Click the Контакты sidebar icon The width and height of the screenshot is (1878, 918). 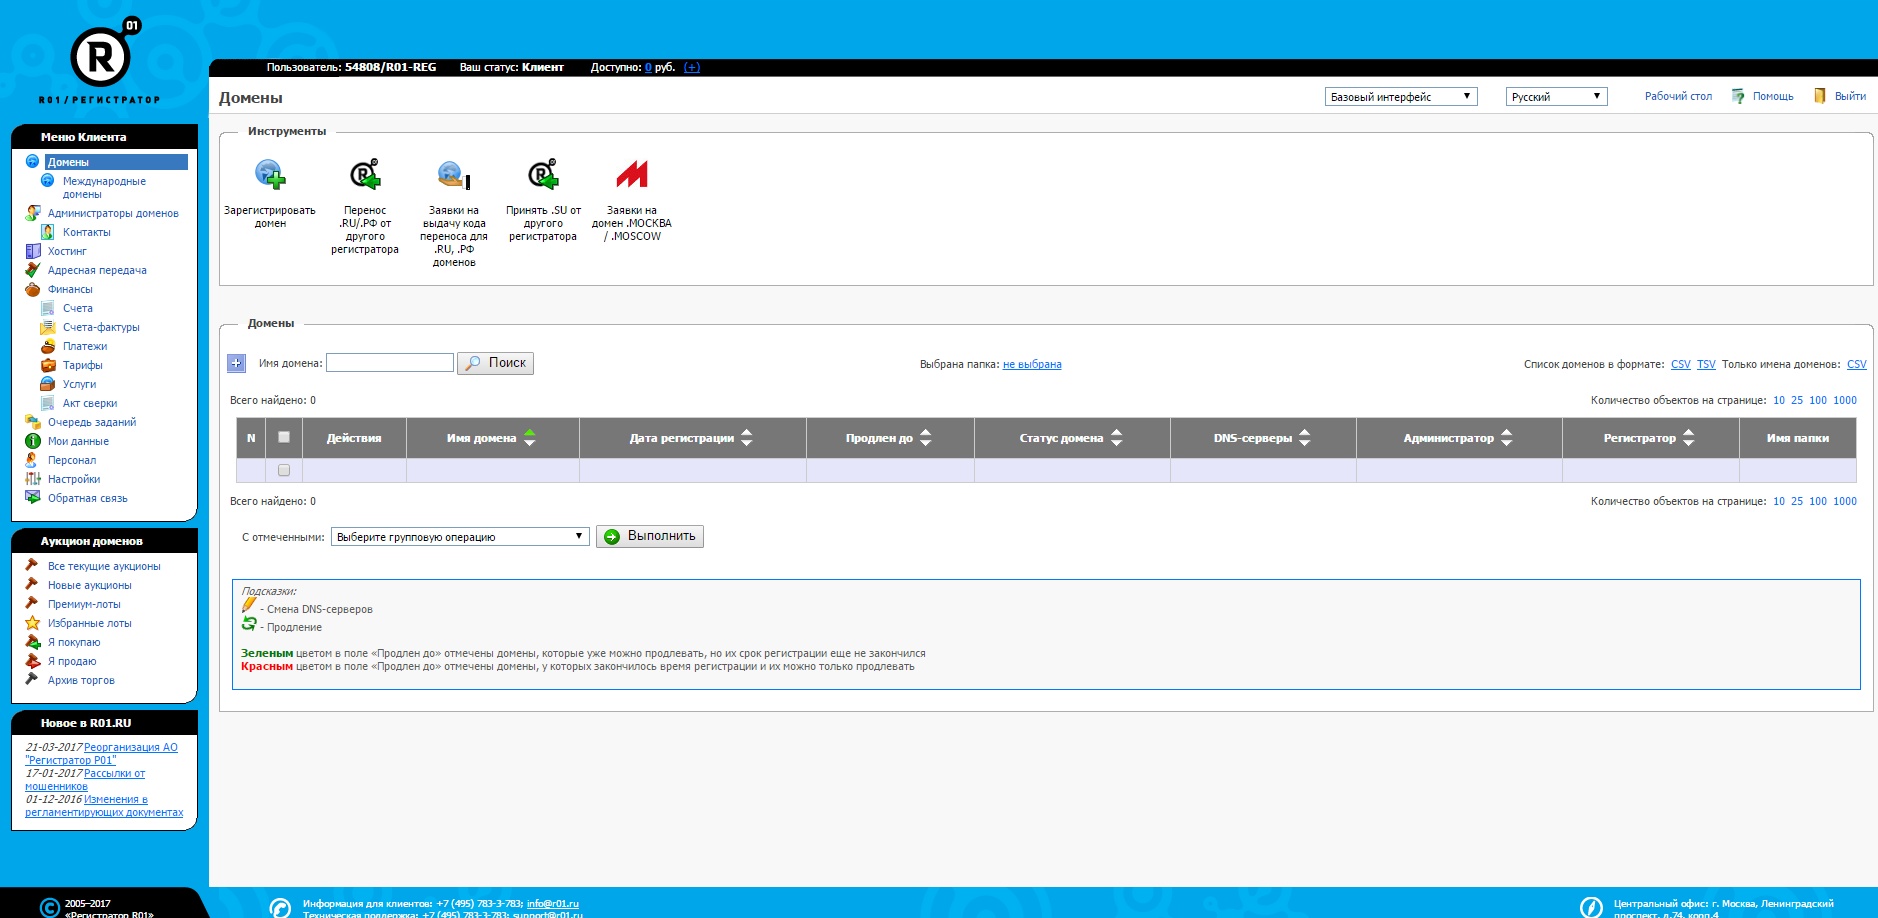[48, 232]
